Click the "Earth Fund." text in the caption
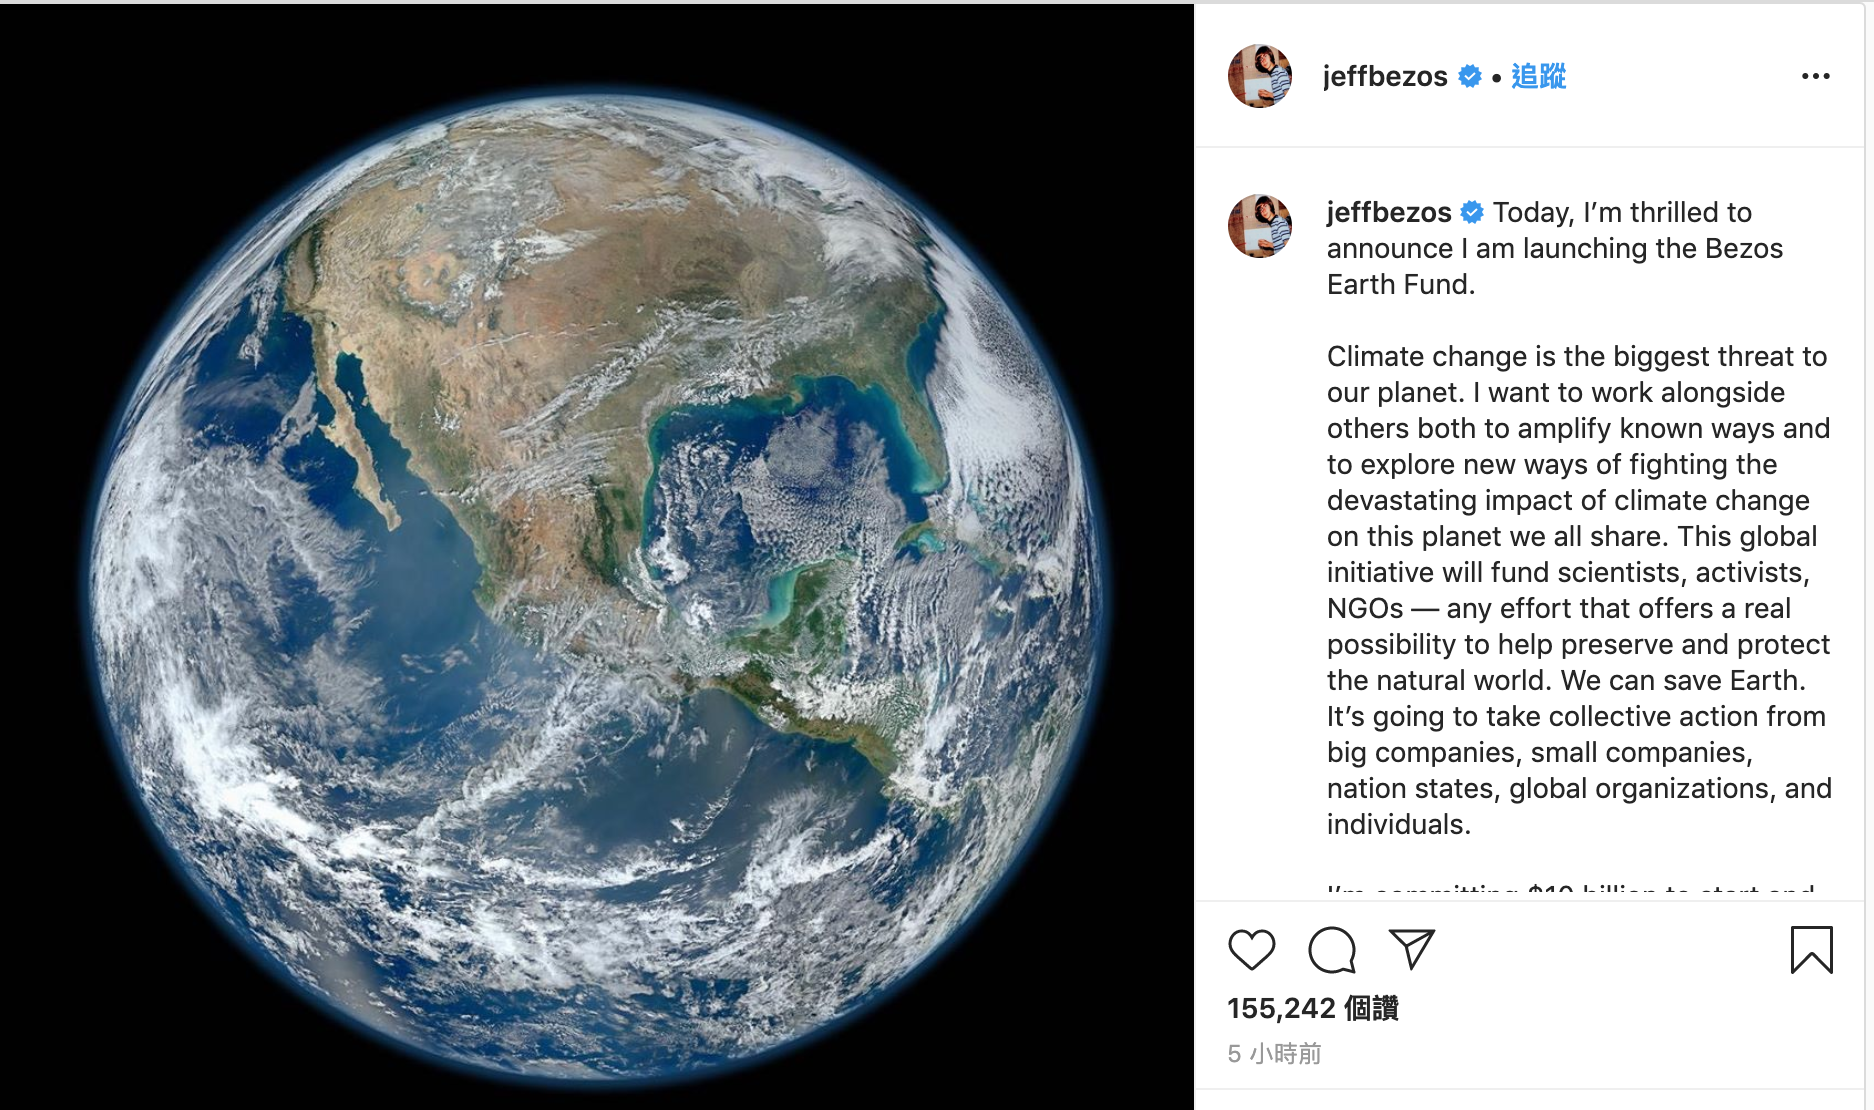Image resolution: width=1874 pixels, height=1110 pixels. 1401,284
